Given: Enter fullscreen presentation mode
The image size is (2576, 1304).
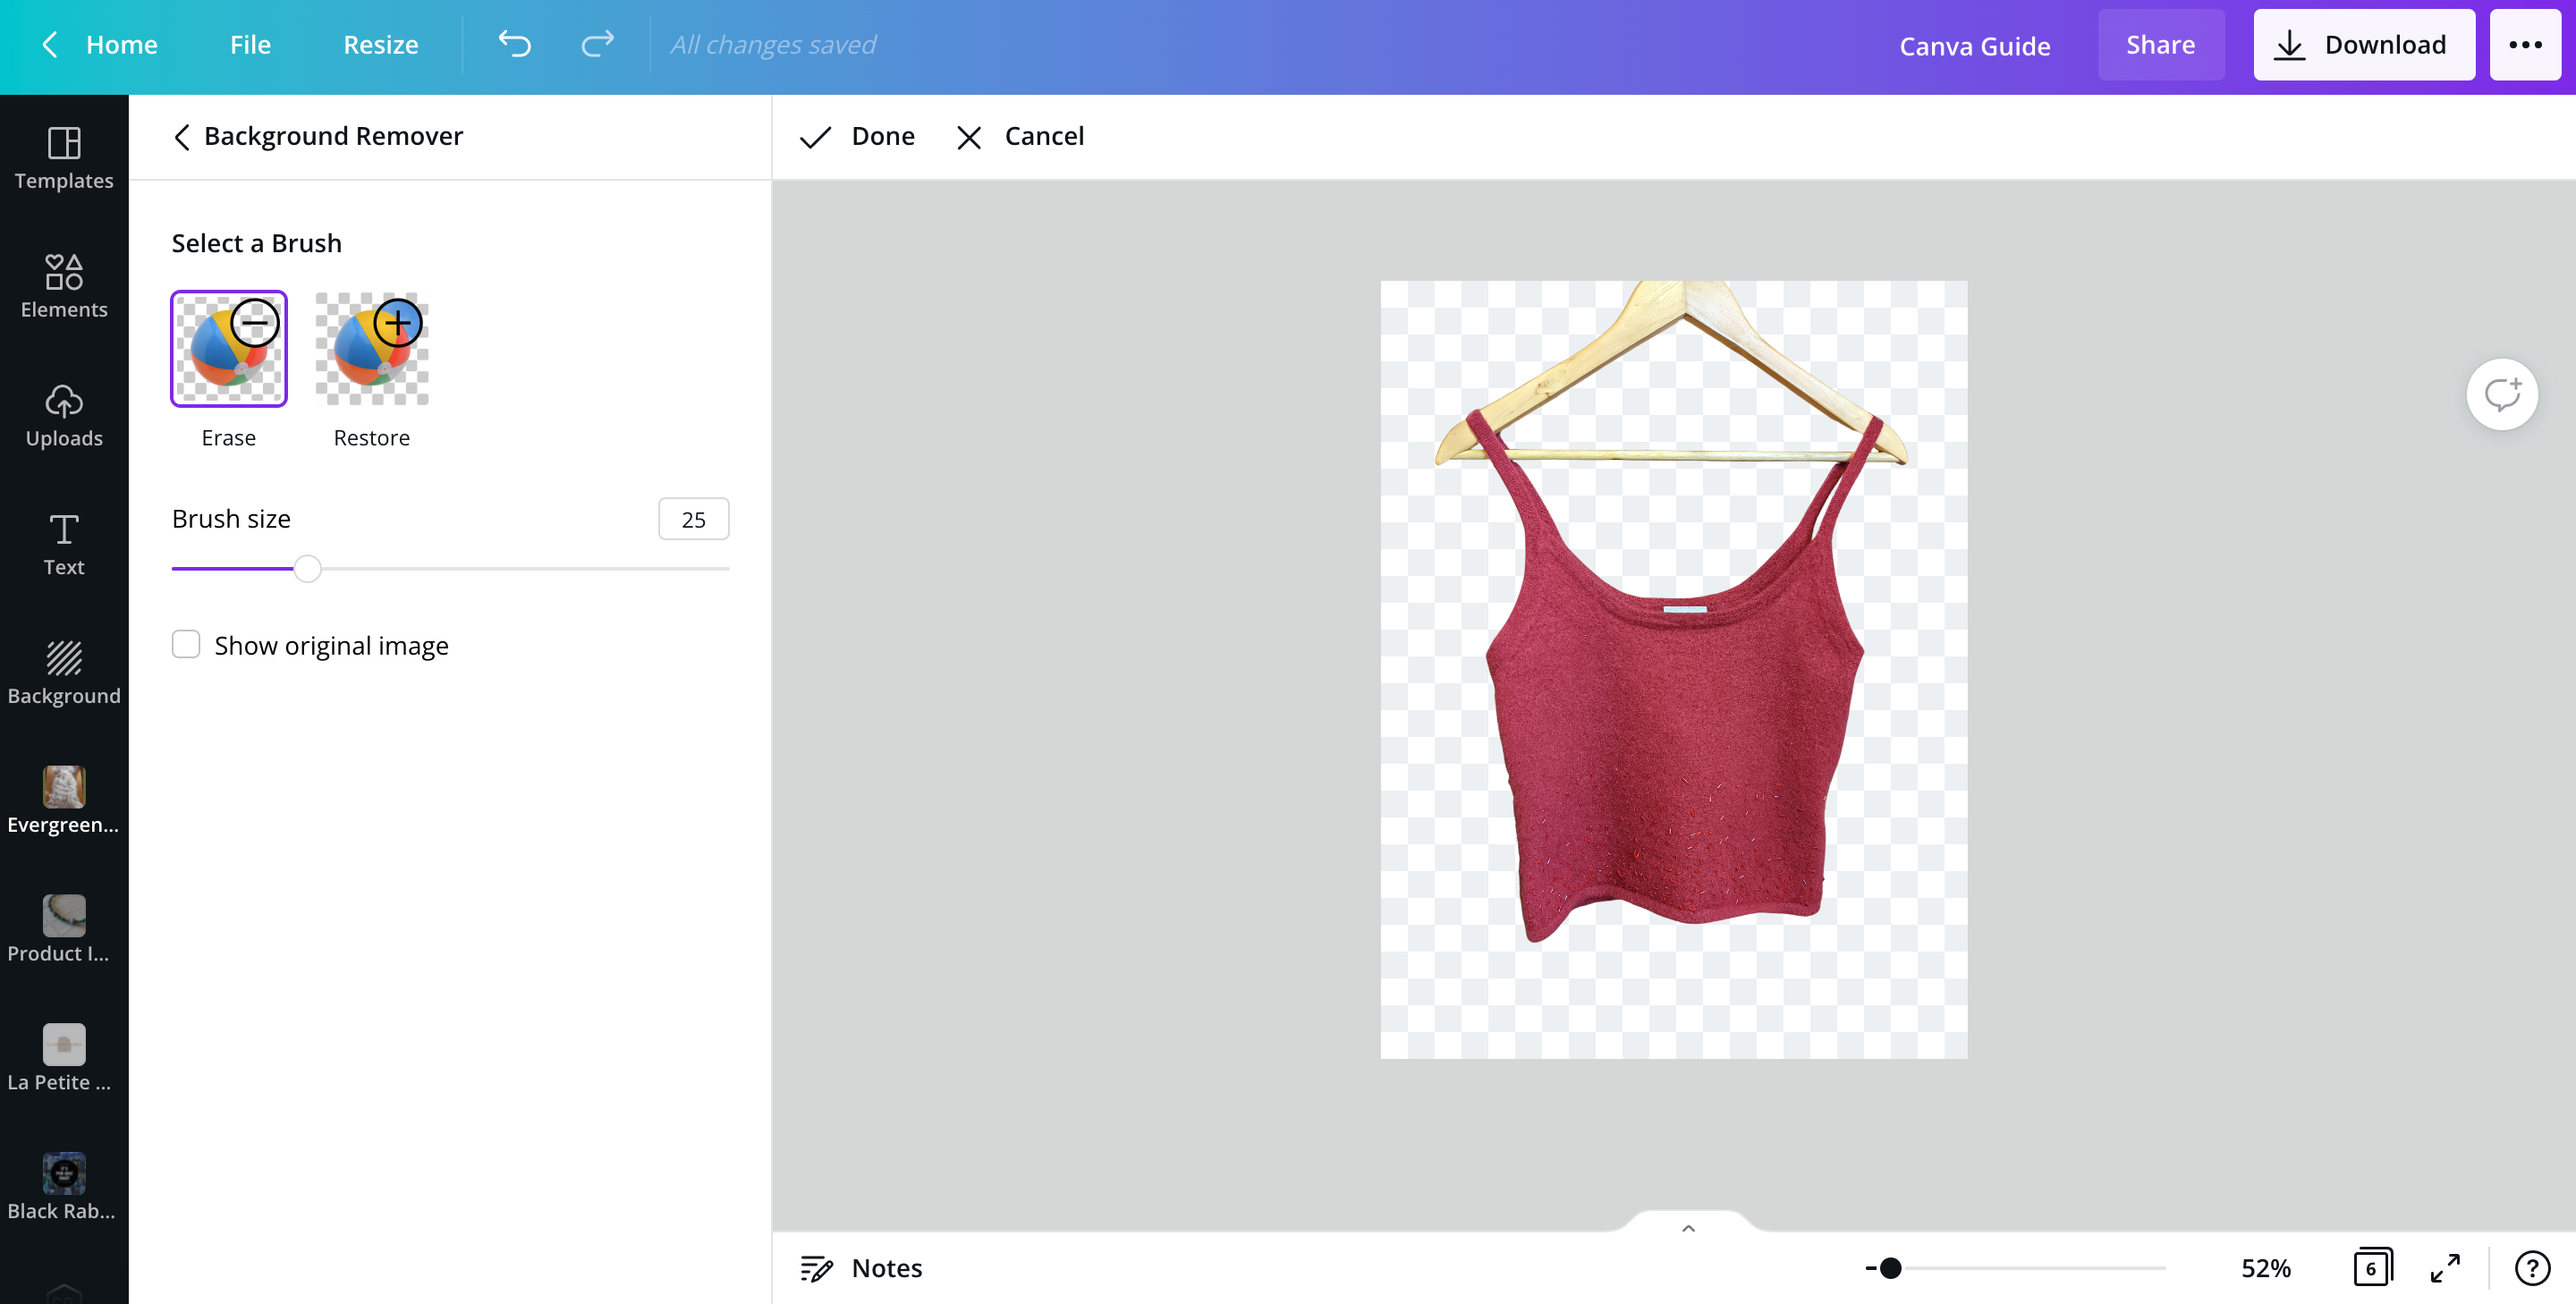Looking at the screenshot, I should (x=2445, y=1268).
